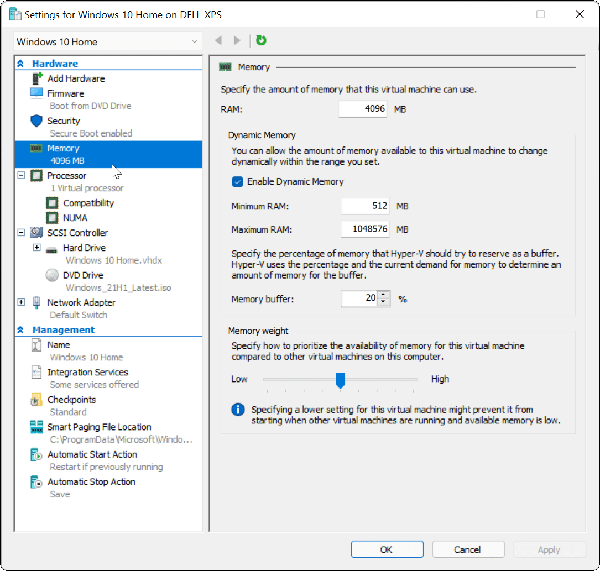The height and width of the screenshot is (571, 600).
Task: Click the window title bar app icon
Action: point(15,14)
